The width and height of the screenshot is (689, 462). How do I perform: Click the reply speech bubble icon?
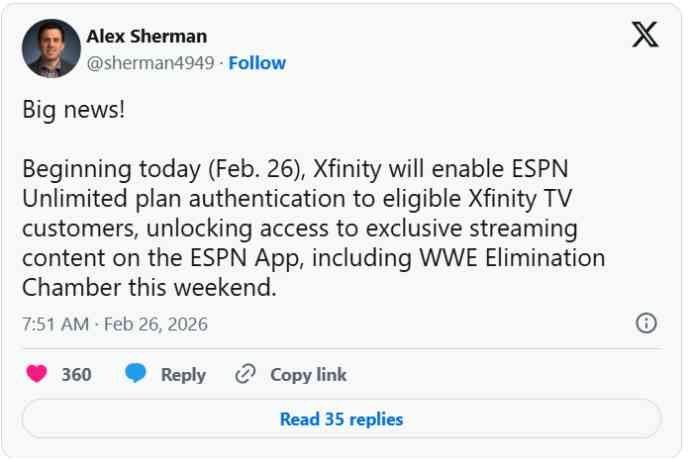pos(136,375)
